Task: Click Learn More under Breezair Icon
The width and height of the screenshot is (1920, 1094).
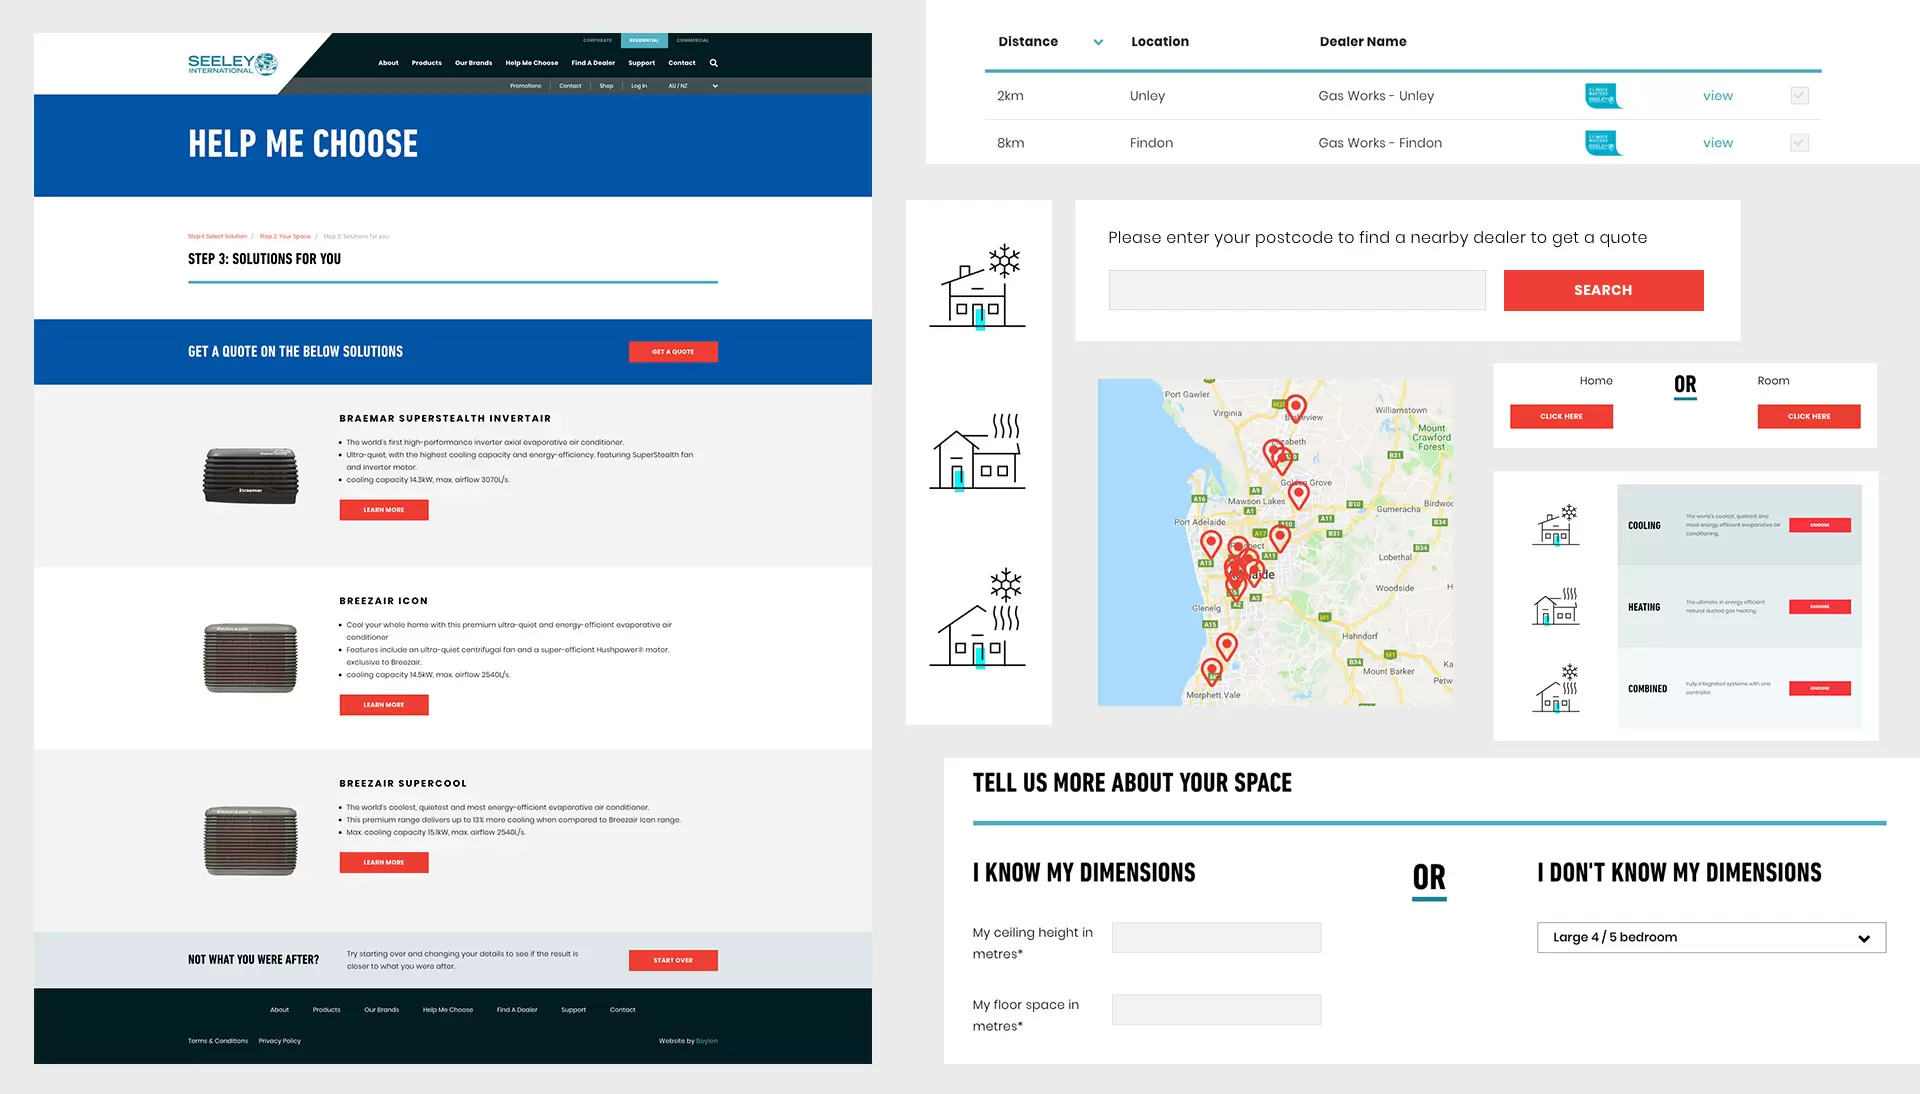Action: 384,705
